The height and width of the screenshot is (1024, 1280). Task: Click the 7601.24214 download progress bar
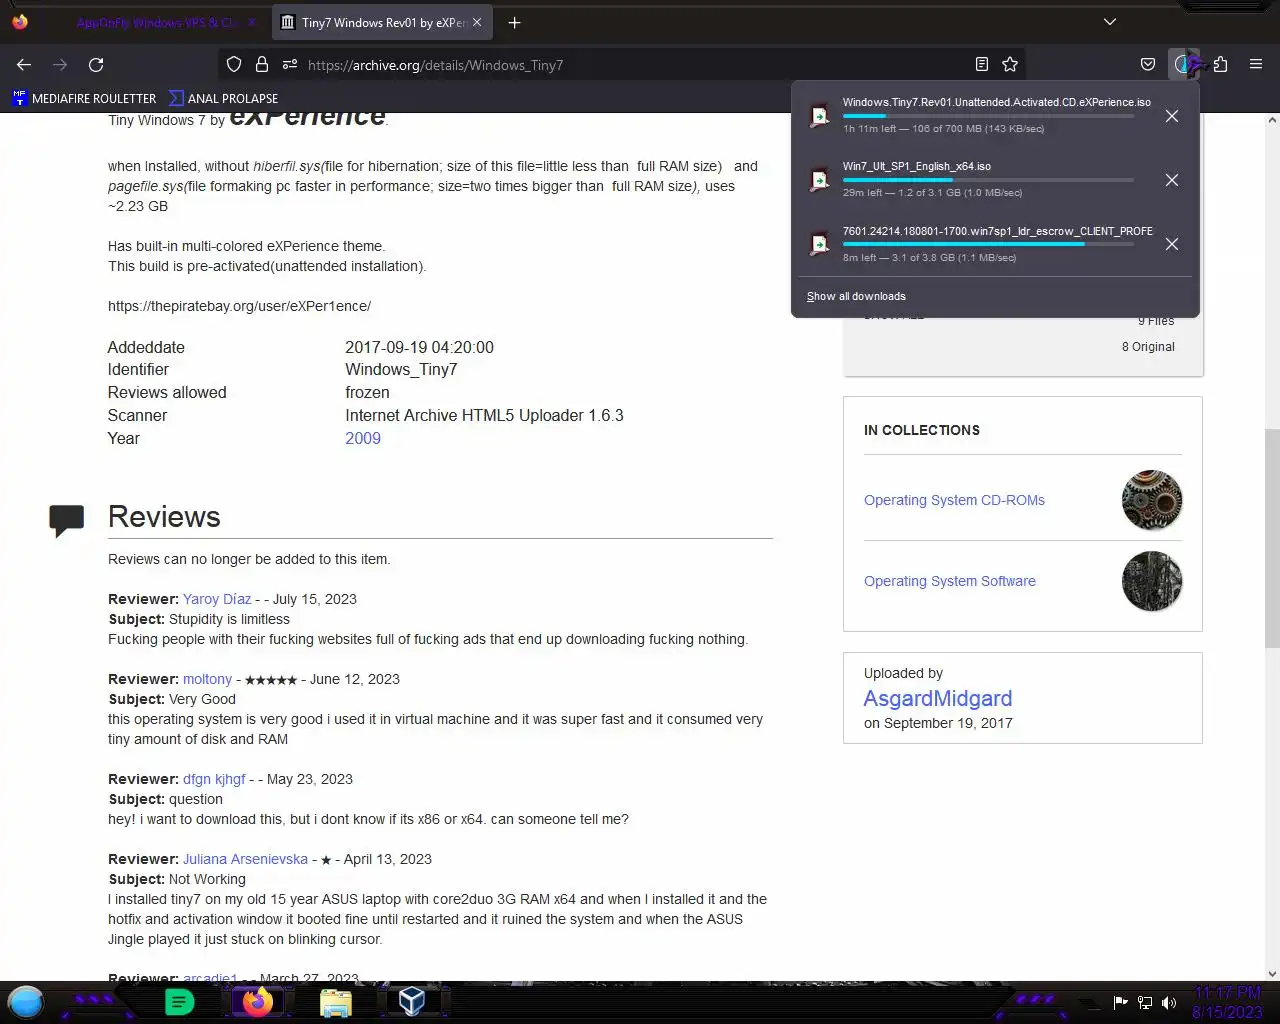coord(988,244)
